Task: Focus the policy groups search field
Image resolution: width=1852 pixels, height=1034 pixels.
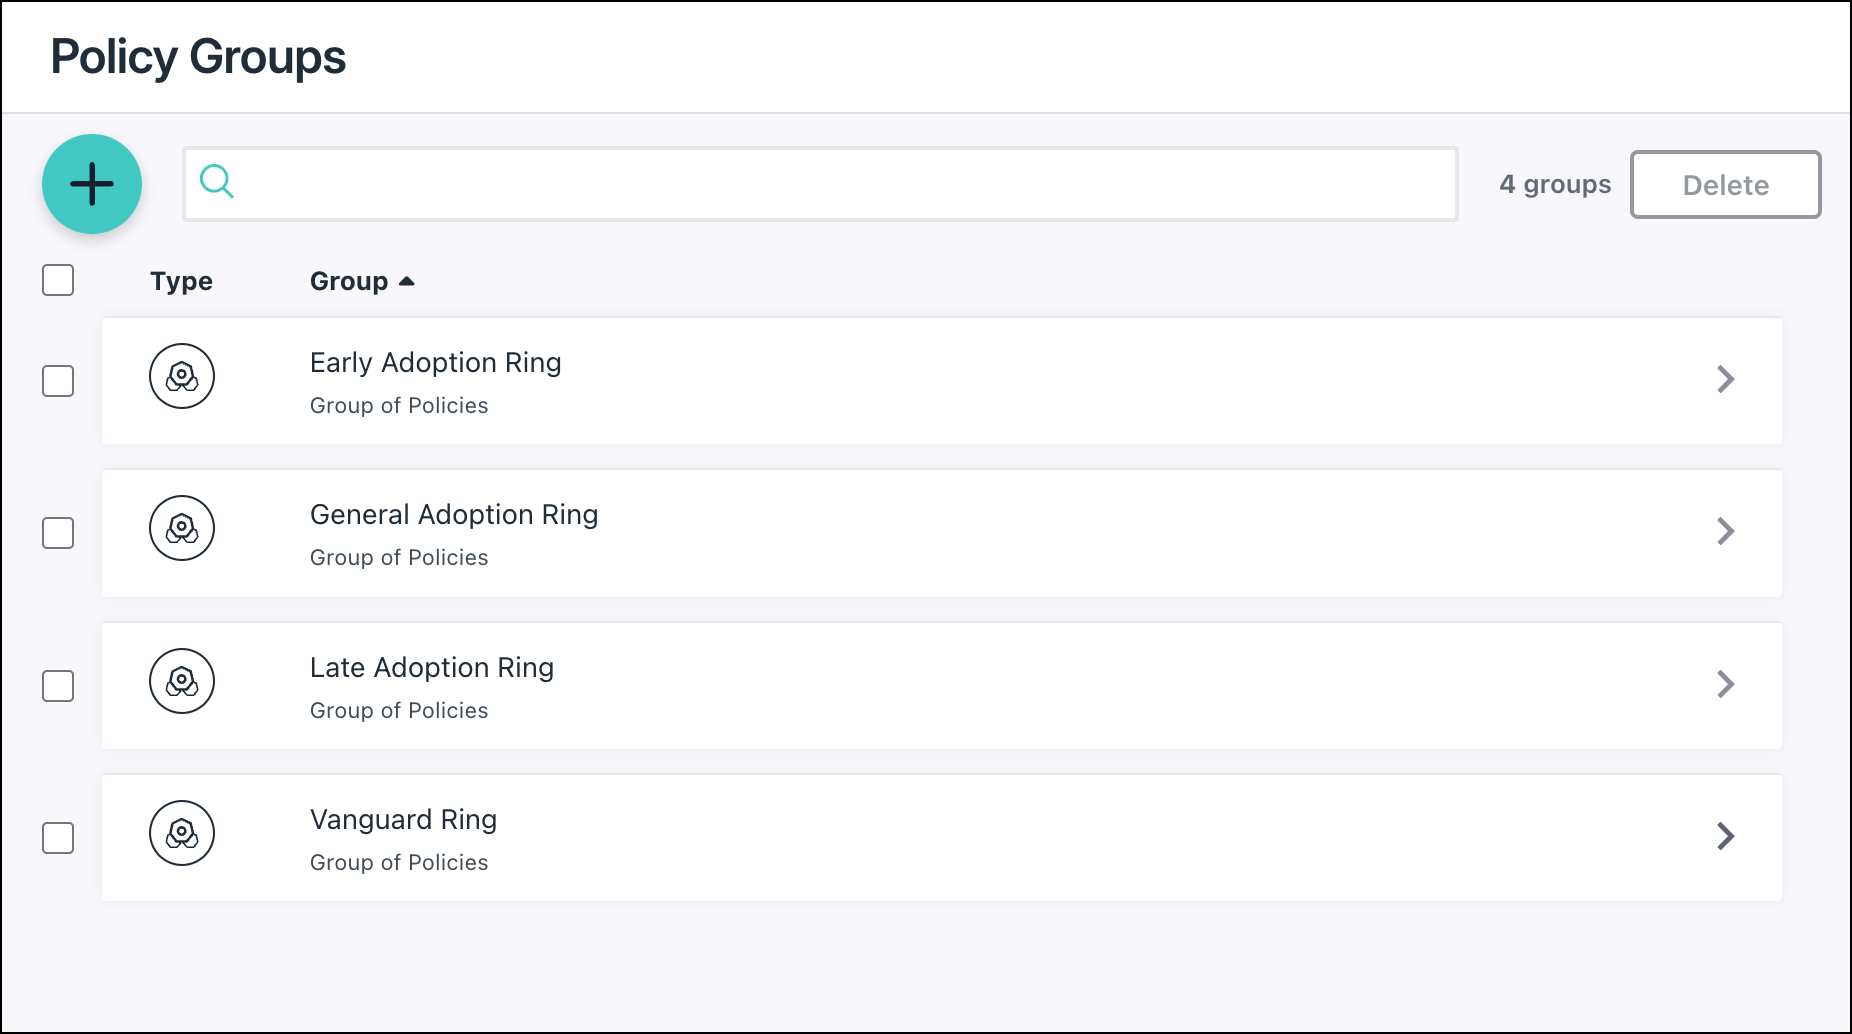Action: tap(840, 184)
